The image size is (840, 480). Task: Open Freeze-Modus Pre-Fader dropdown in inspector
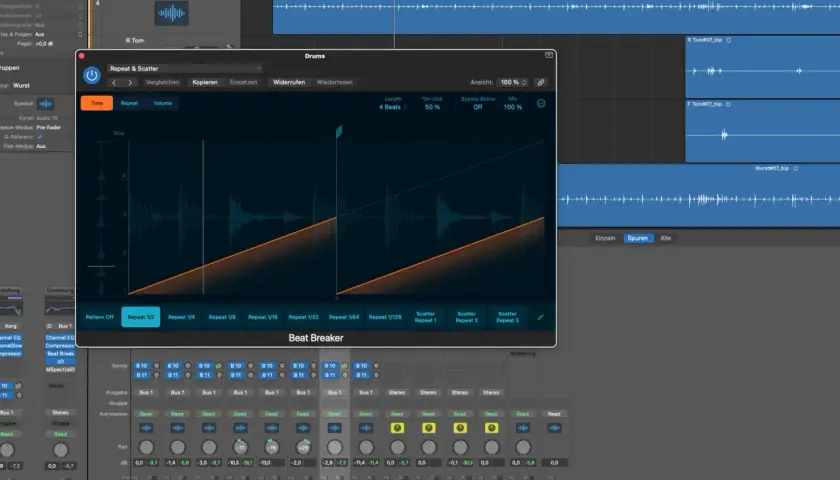click(48, 128)
